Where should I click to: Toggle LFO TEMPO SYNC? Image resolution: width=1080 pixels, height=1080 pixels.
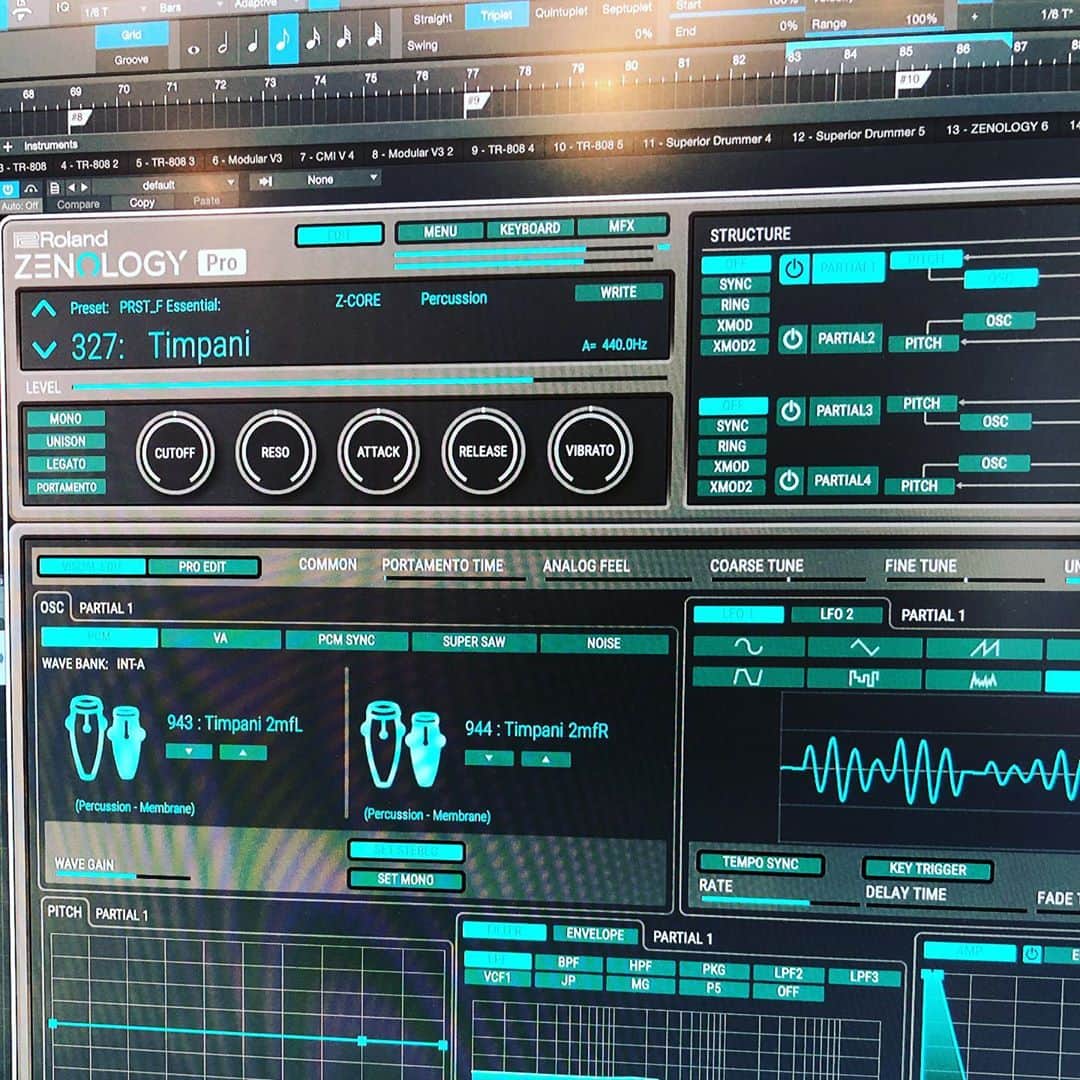click(x=760, y=863)
